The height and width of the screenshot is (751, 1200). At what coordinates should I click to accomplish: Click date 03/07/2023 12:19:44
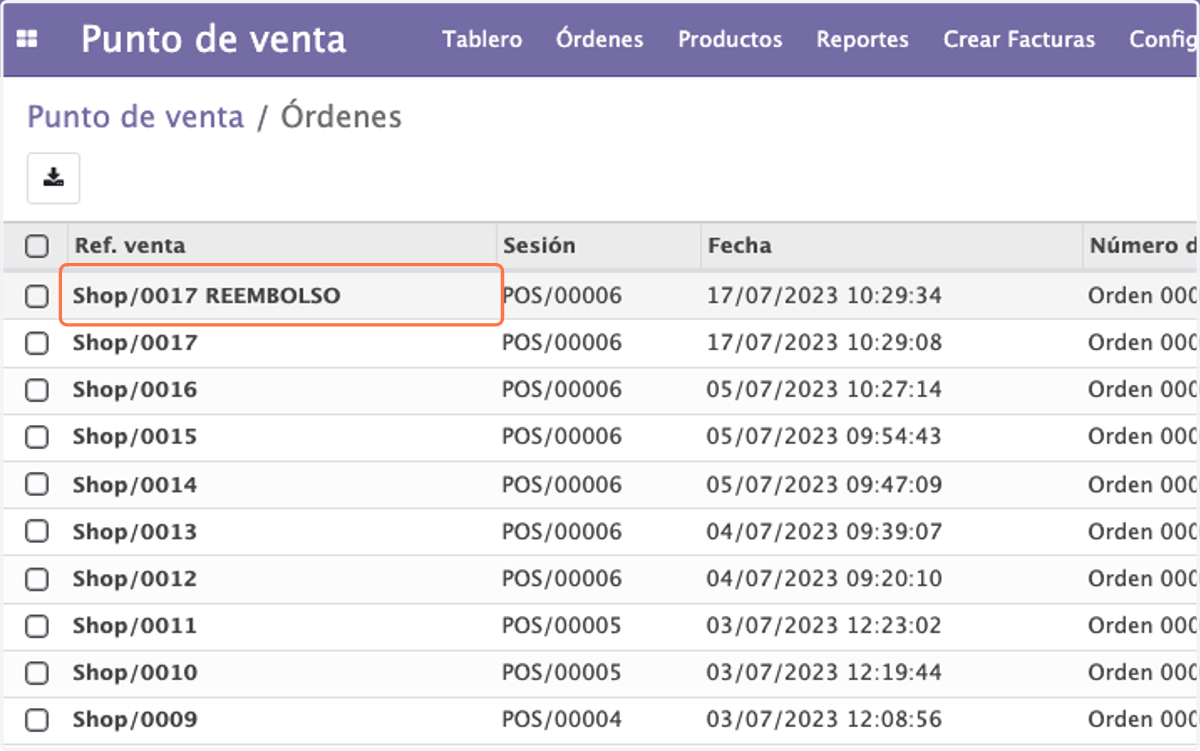825,673
